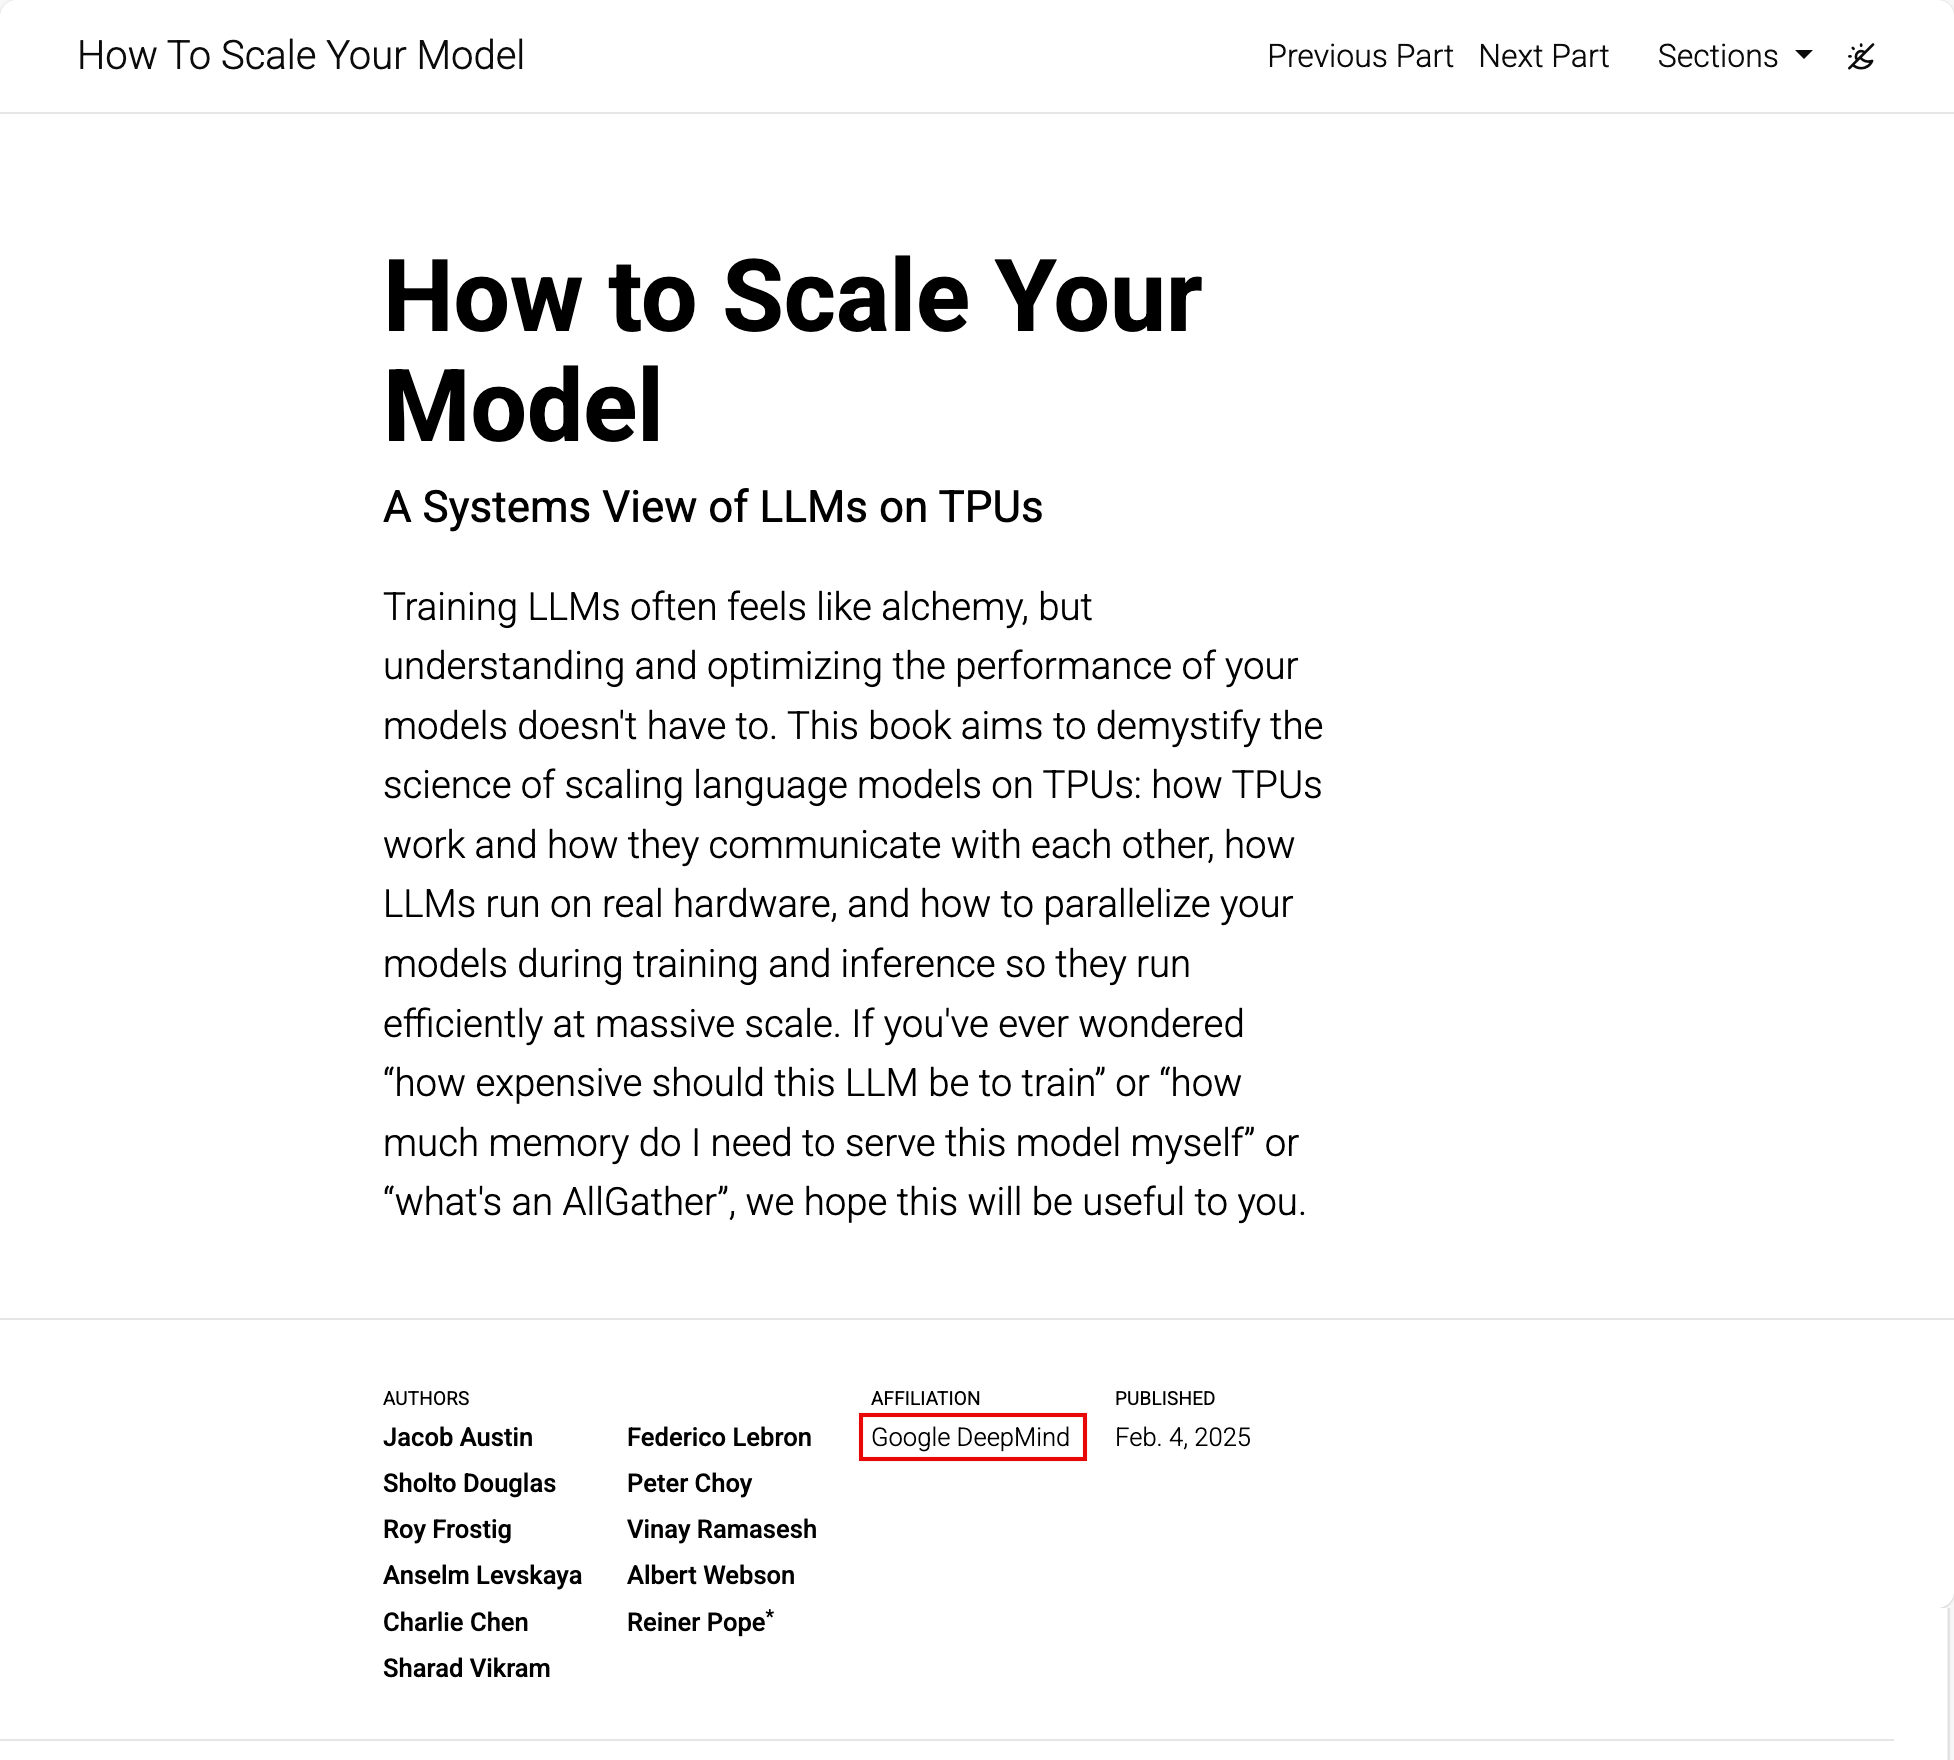Open author Sholto Douglas's link
The image size is (1954, 1760).
[469, 1483]
